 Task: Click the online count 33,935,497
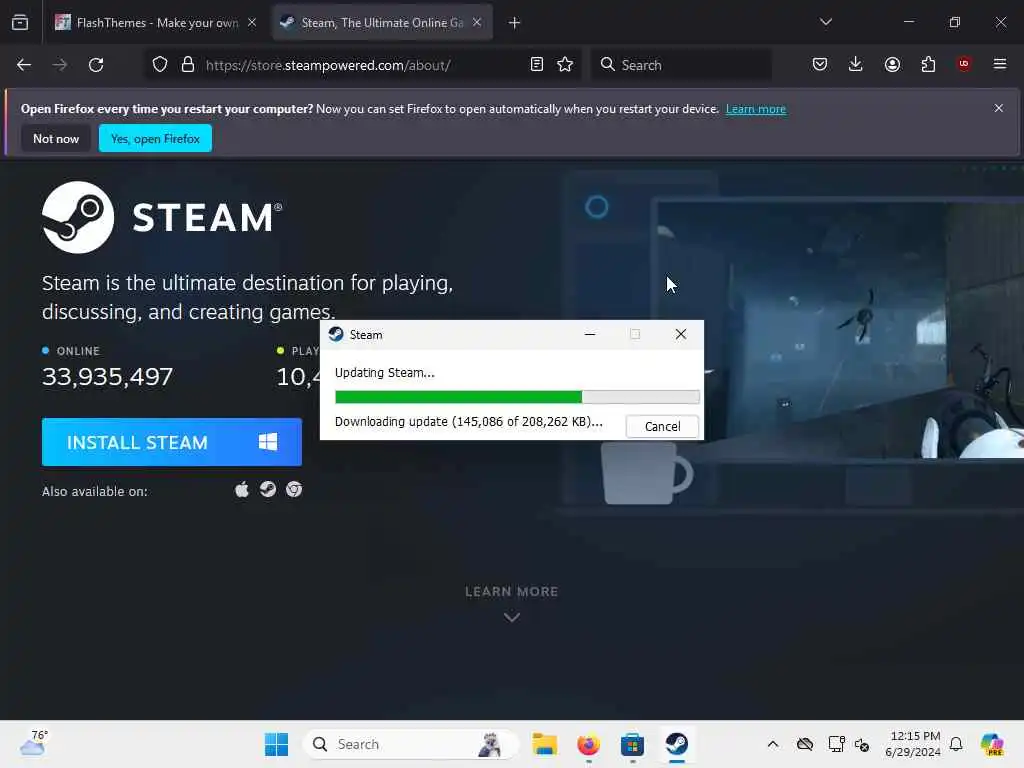point(107,377)
